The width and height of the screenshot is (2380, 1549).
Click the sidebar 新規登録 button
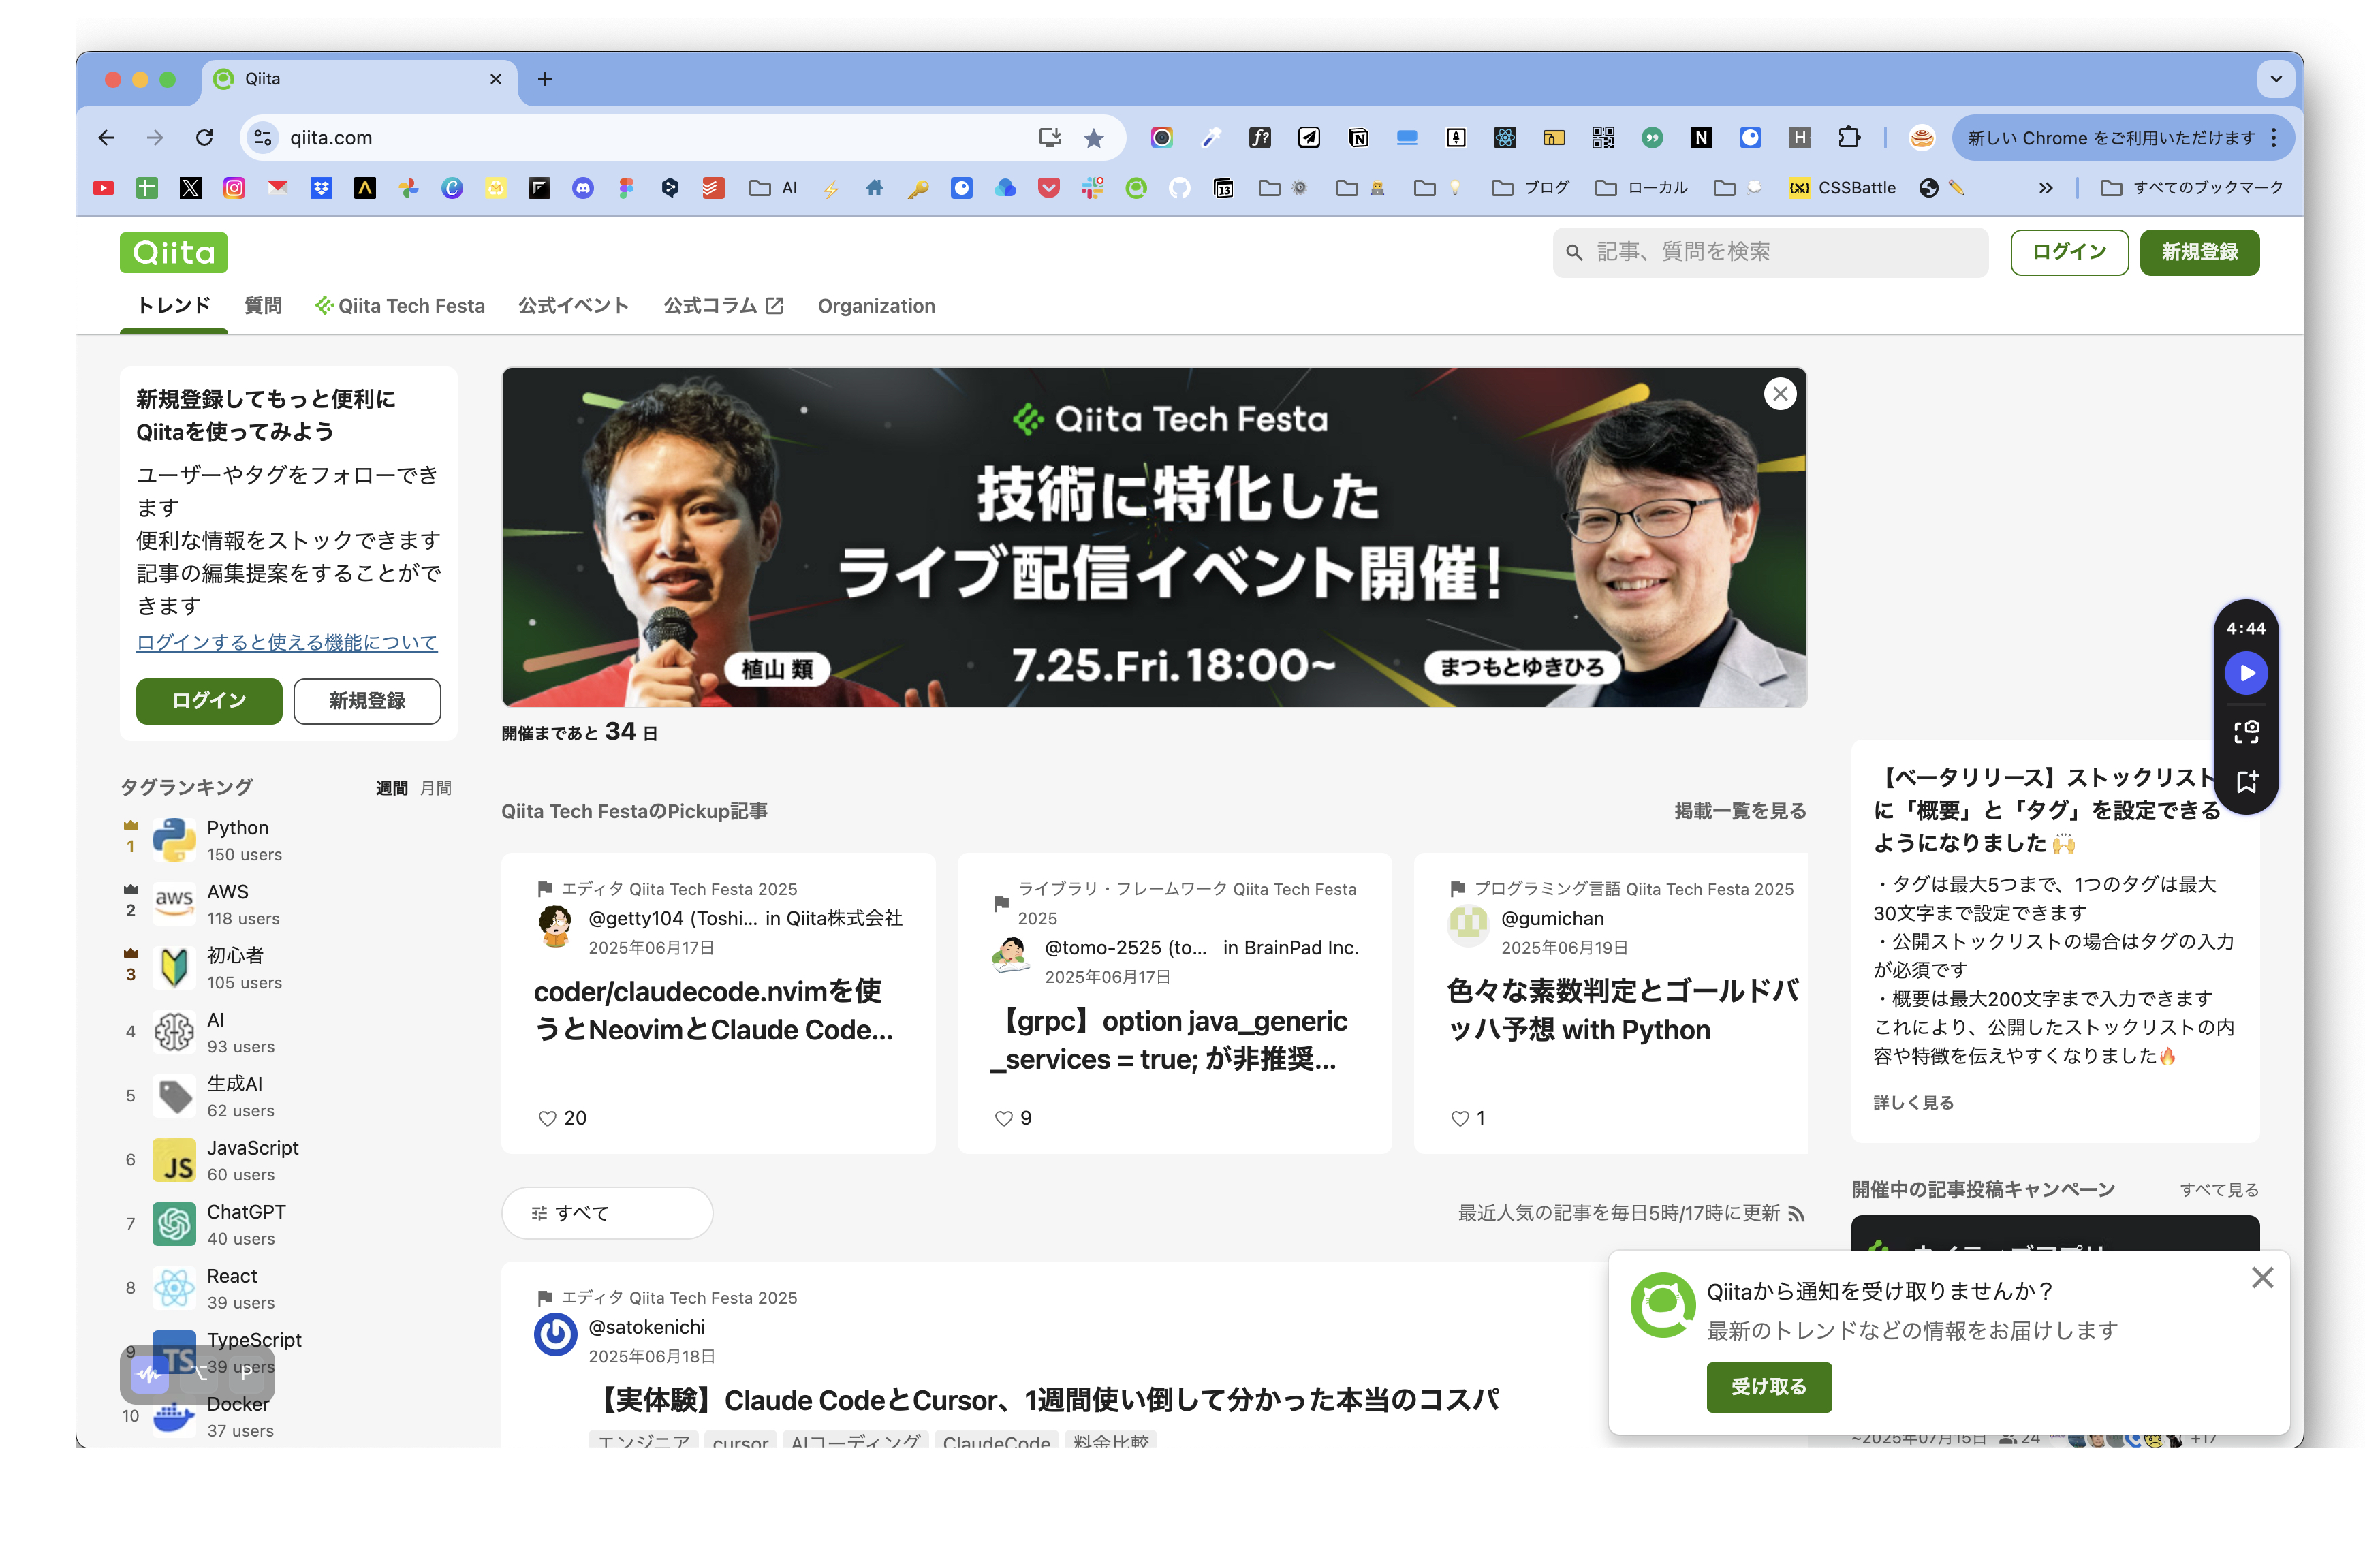[x=367, y=701]
